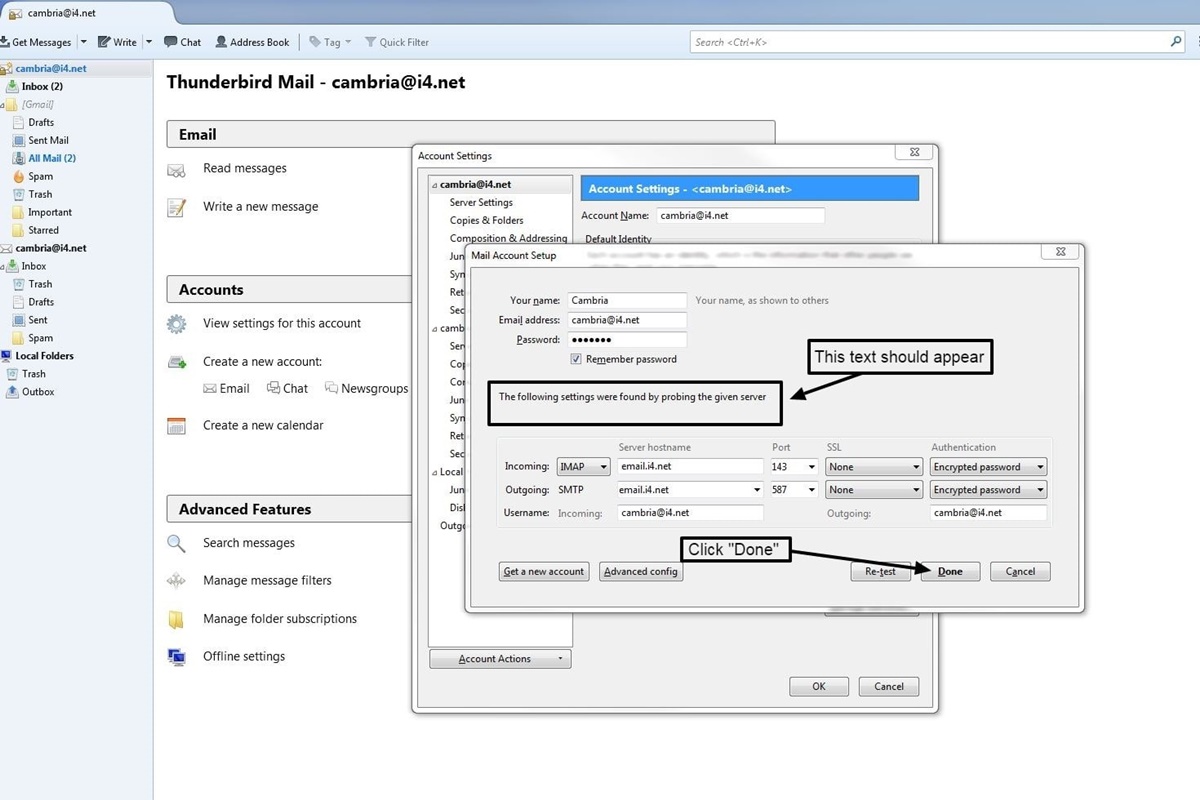This screenshot has height=800, width=1200.
Task: Click the Account Name field
Action: pos(740,215)
